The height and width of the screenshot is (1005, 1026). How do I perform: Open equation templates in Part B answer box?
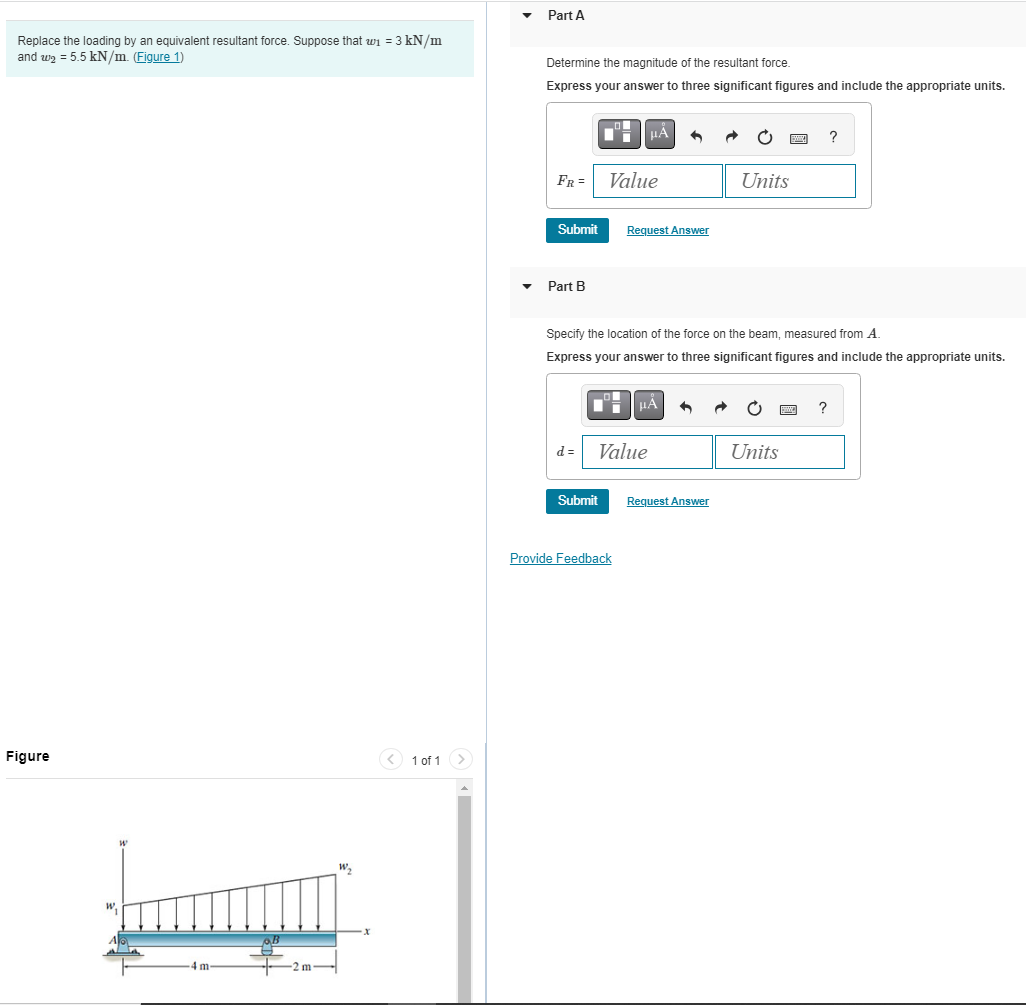tap(607, 404)
